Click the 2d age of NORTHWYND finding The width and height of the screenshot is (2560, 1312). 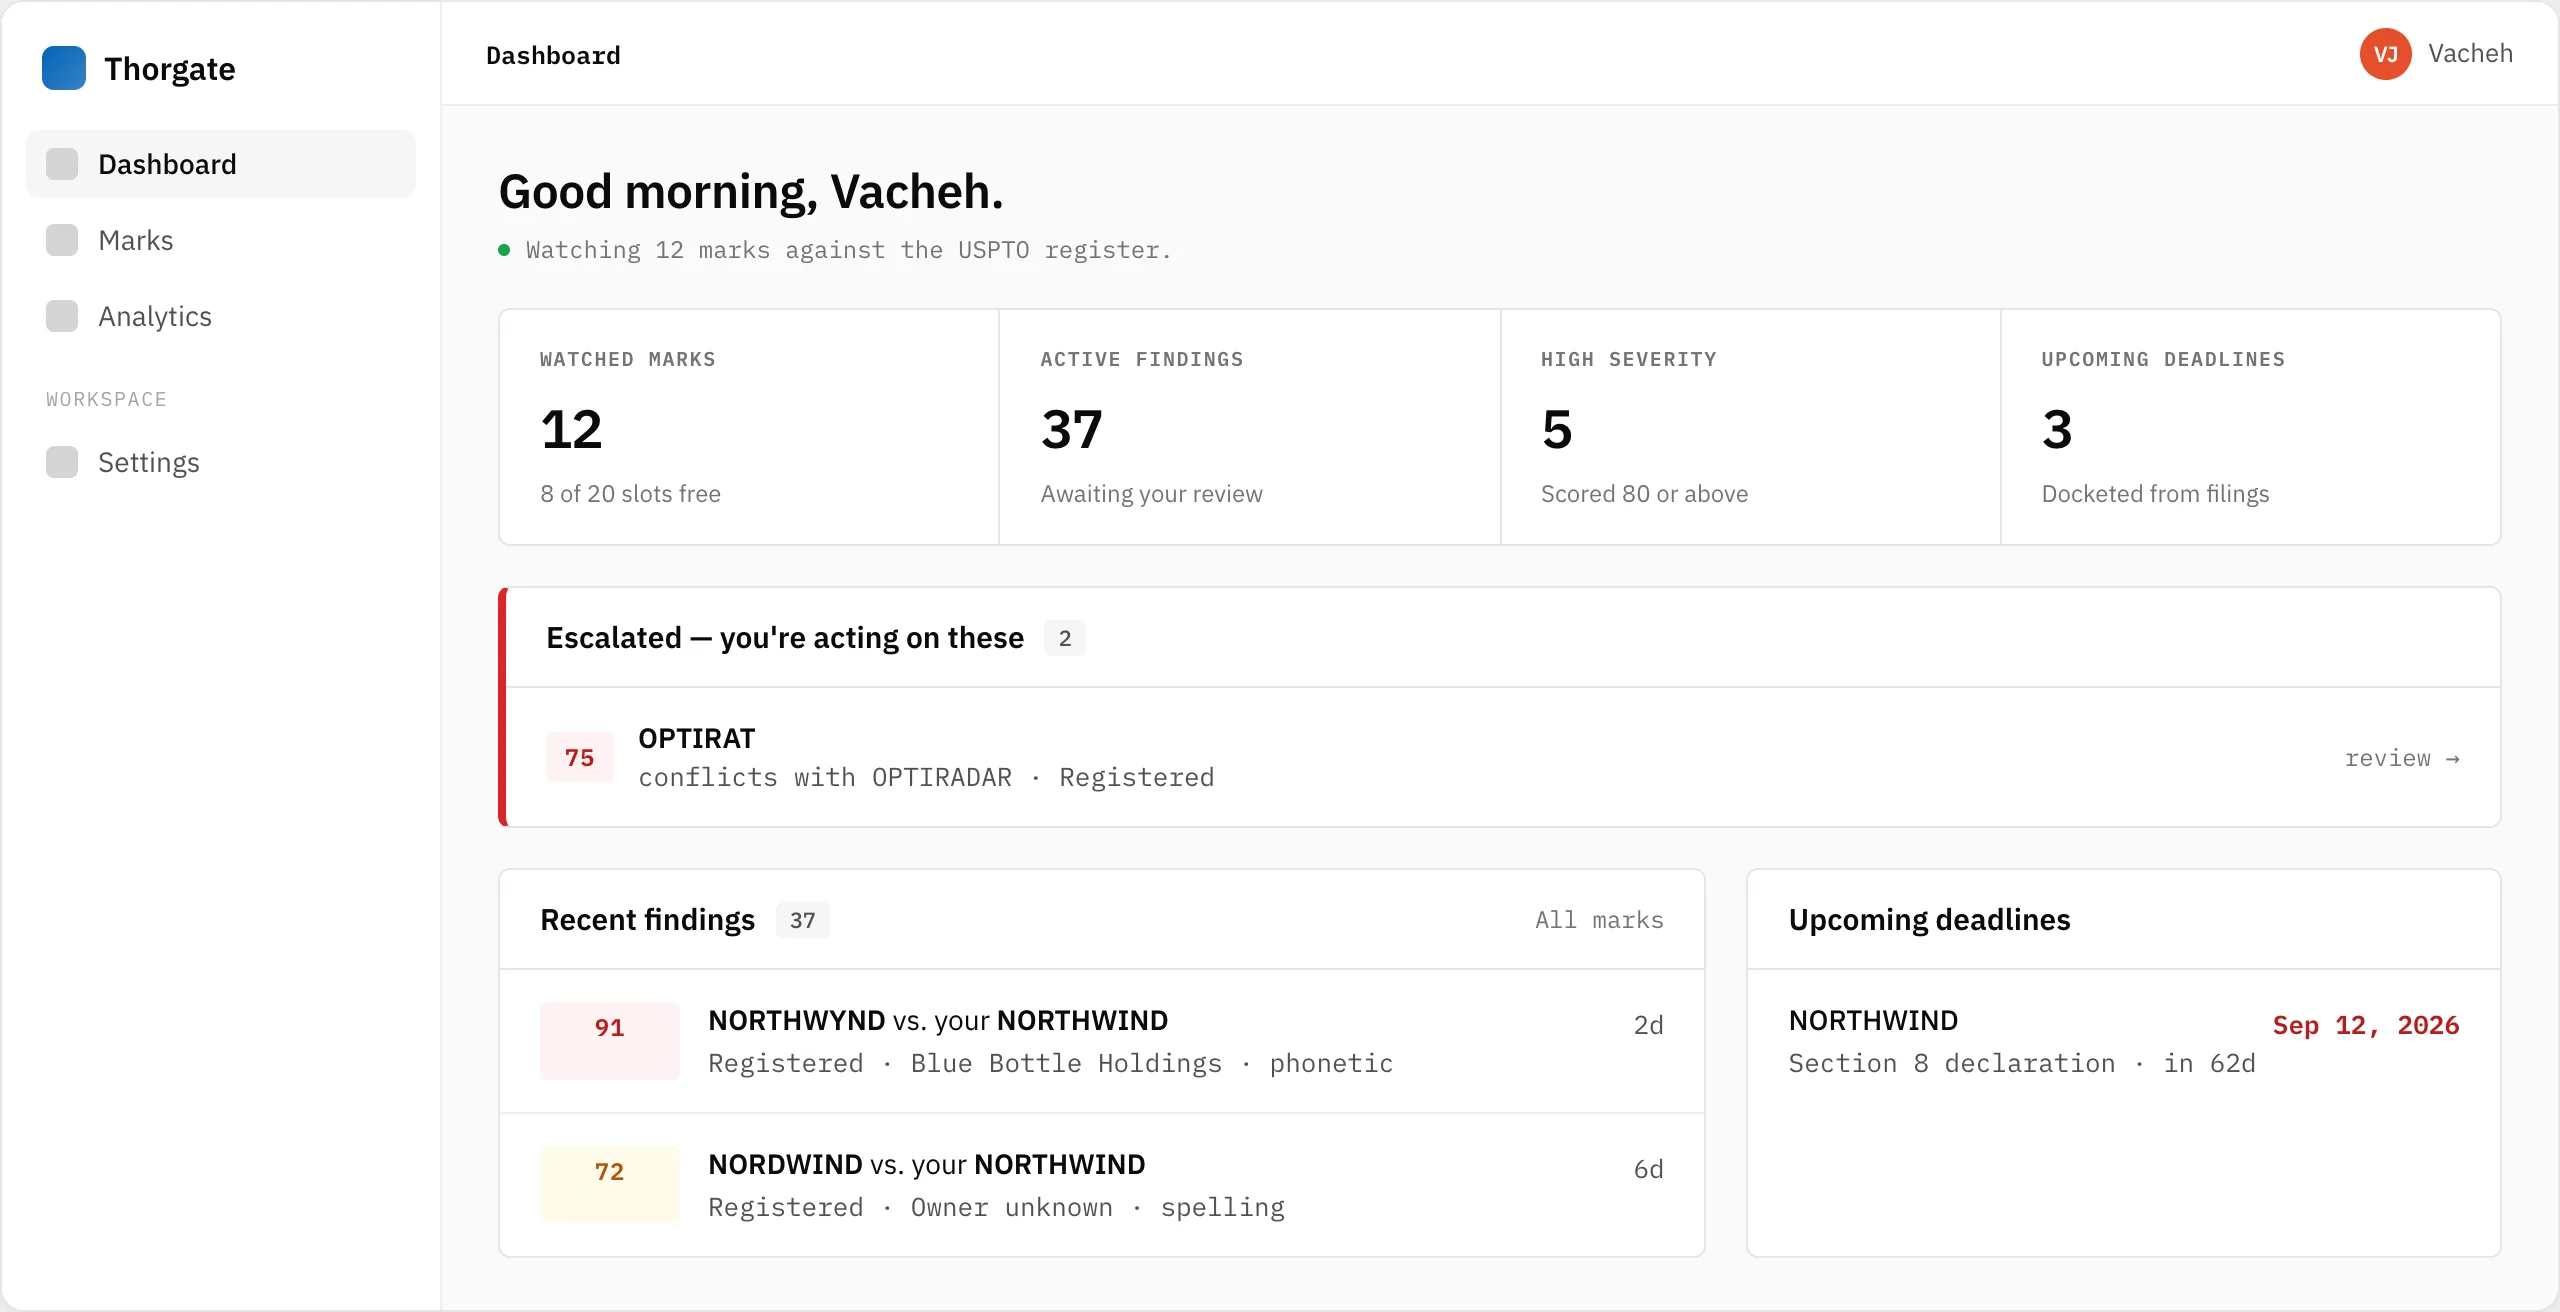click(x=1648, y=1025)
